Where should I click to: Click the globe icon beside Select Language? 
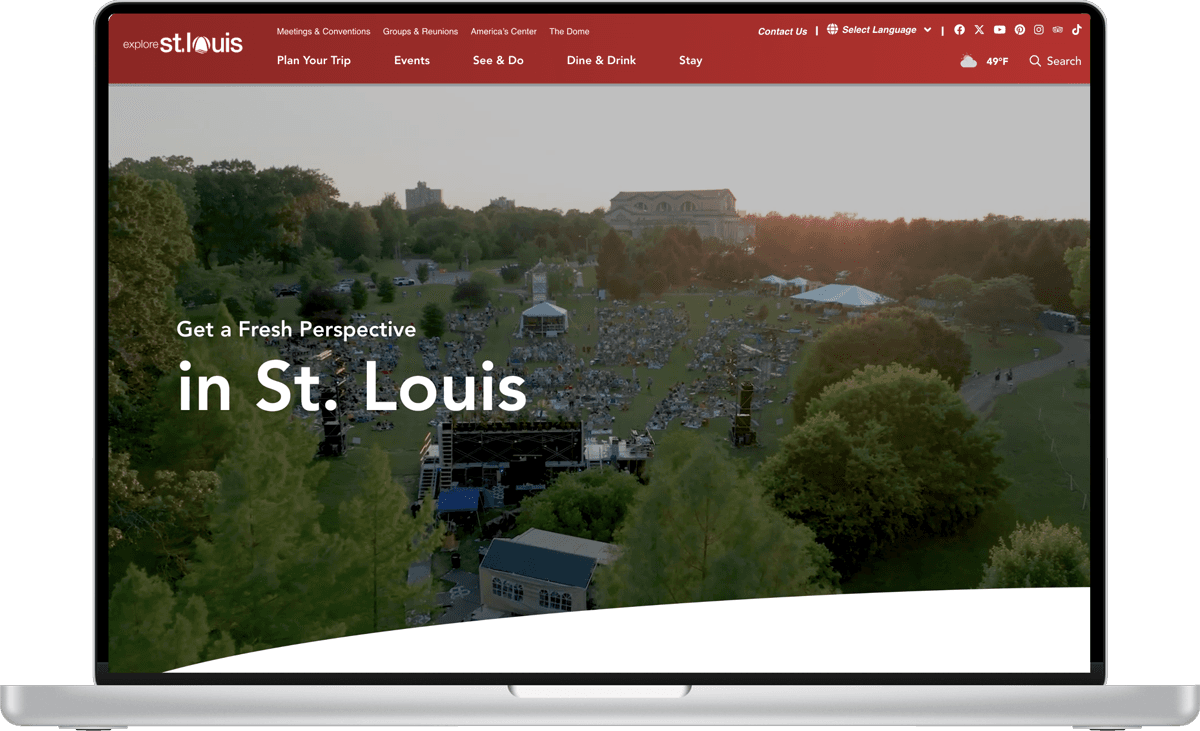[x=832, y=30]
